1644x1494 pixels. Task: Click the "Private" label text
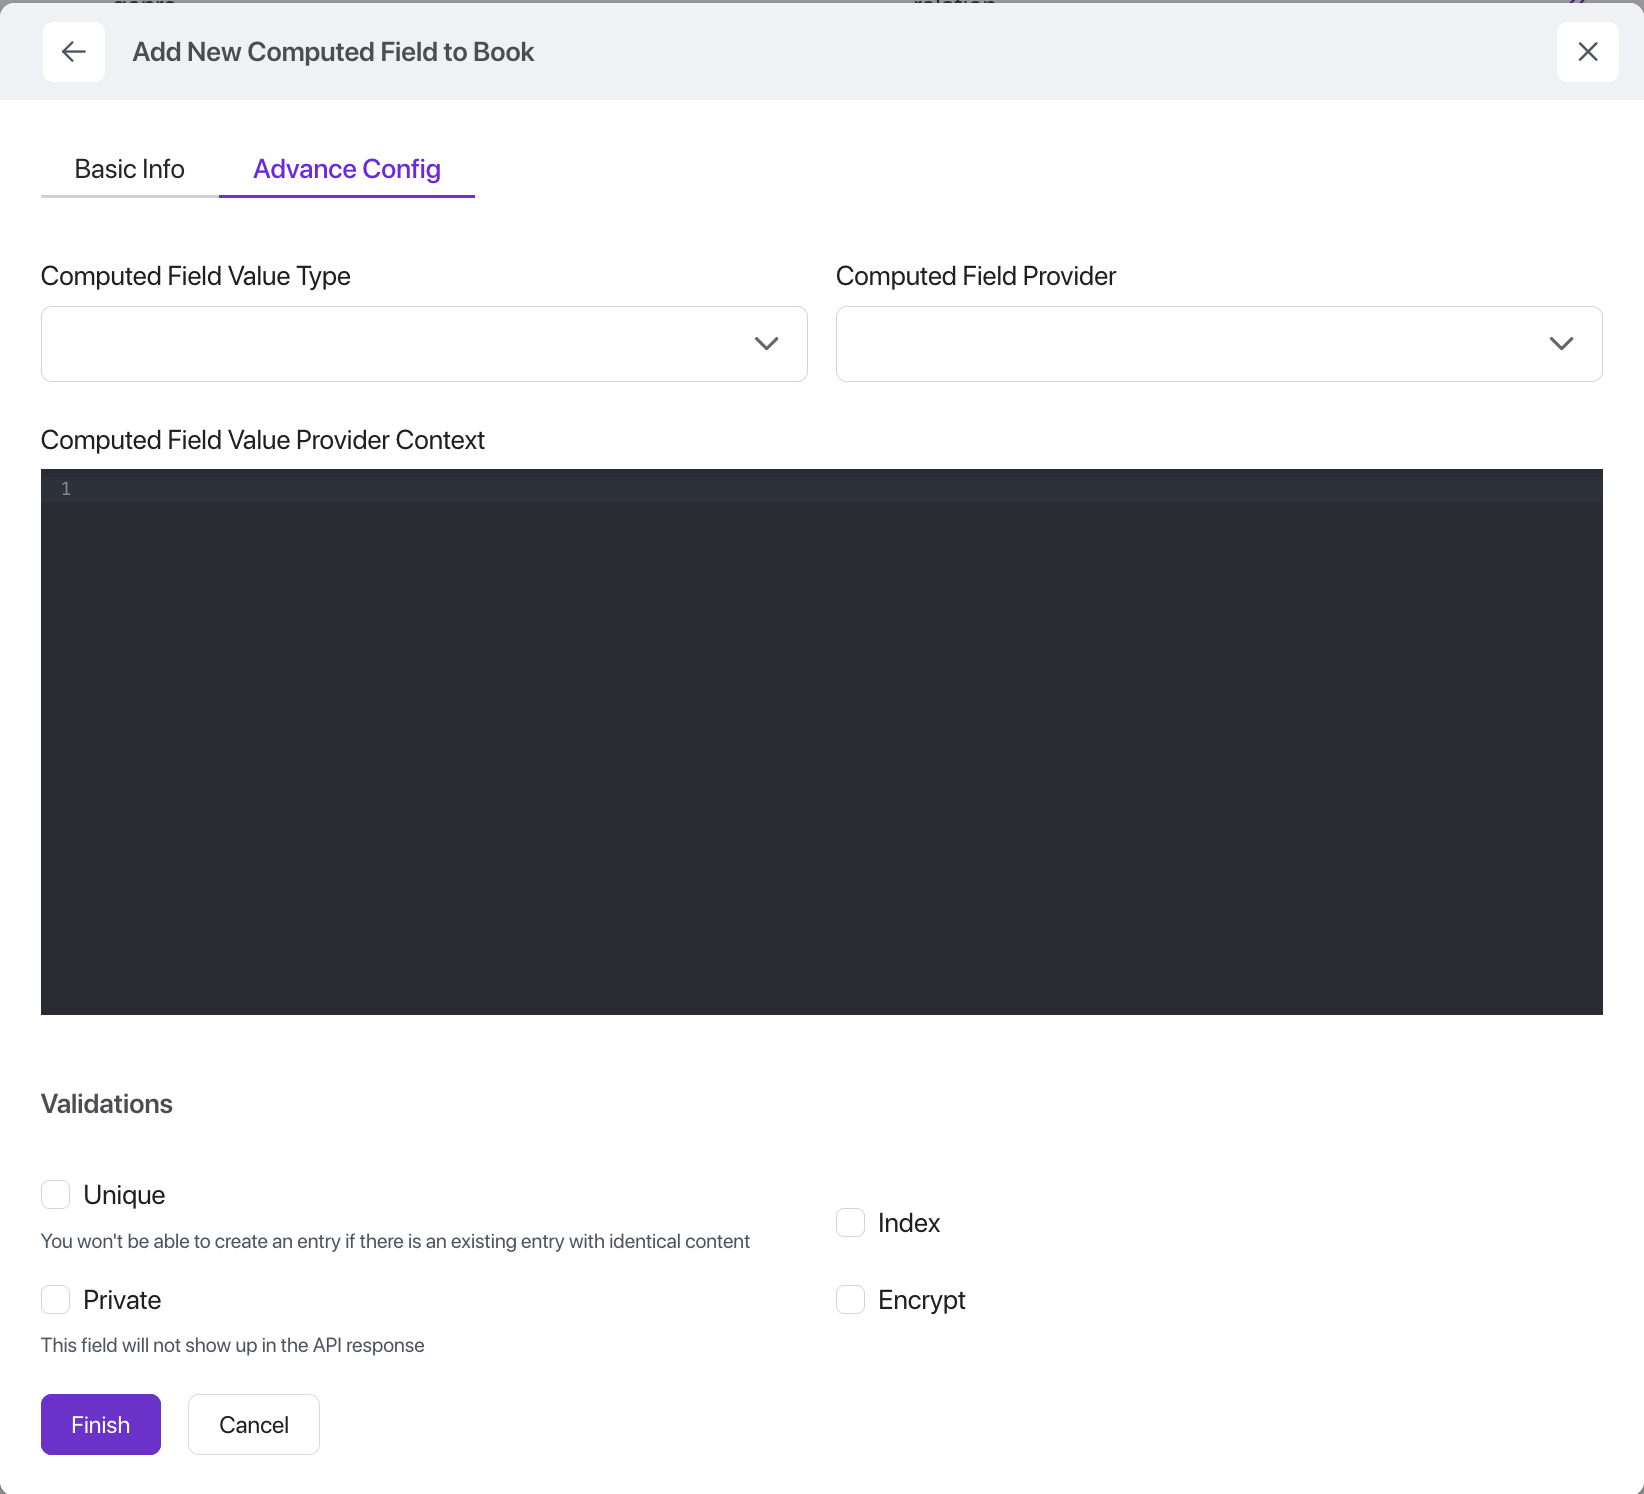(x=122, y=1300)
